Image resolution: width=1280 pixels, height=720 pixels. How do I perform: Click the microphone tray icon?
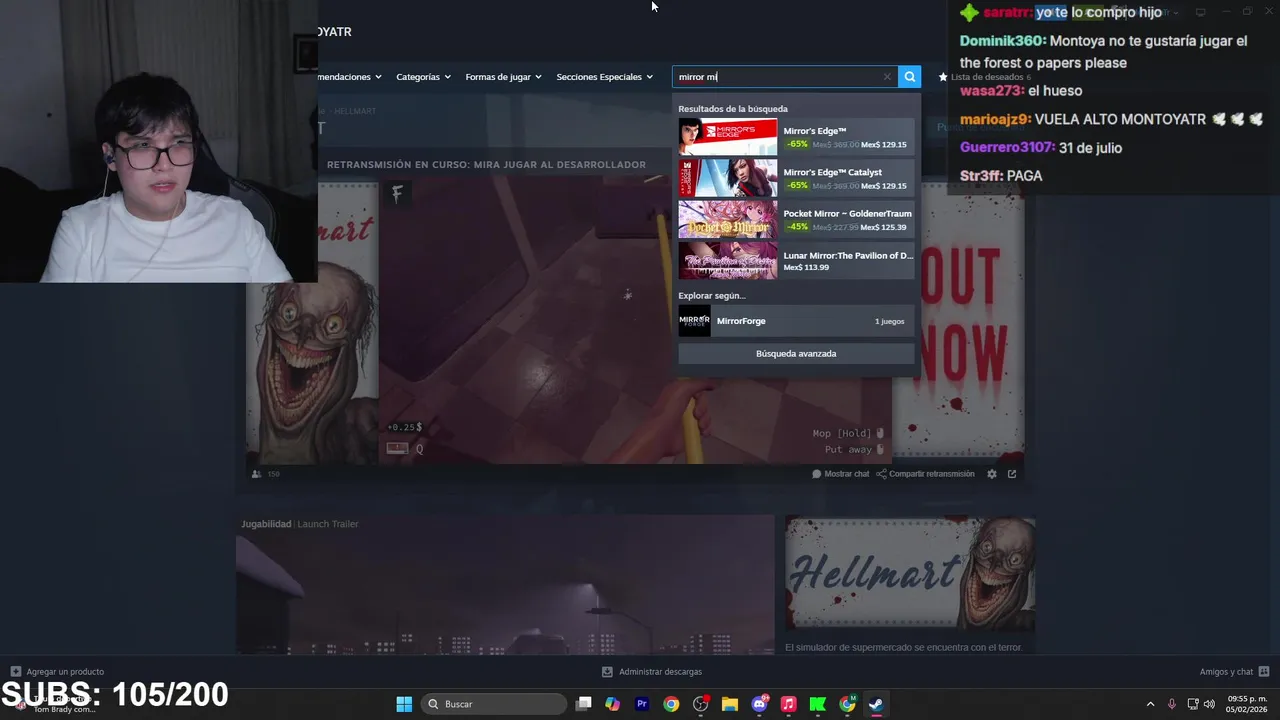click(1172, 704)
